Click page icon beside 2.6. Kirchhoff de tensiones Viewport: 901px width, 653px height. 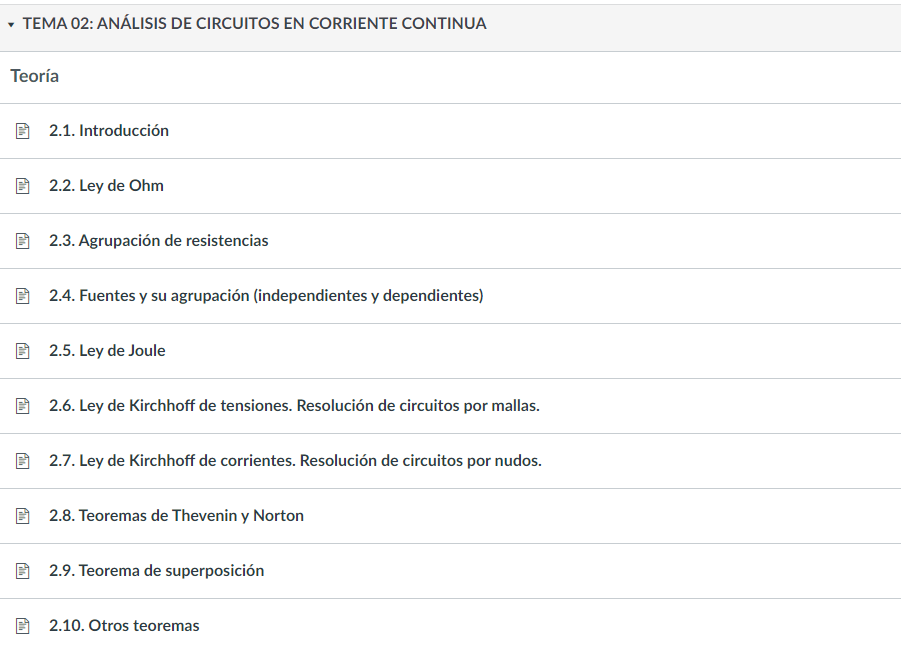pos(23,406)
